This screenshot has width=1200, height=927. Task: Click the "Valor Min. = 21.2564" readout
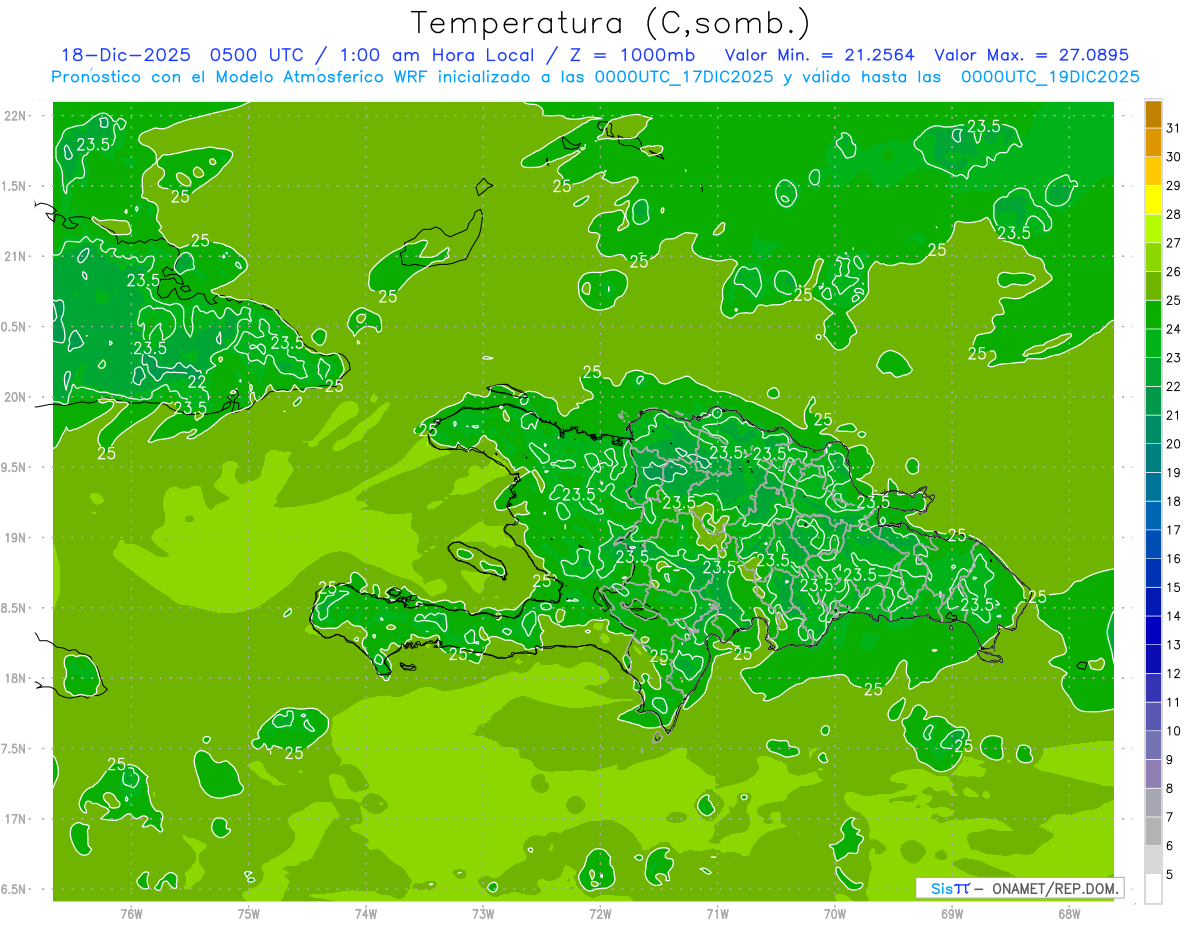coord(819,55)
